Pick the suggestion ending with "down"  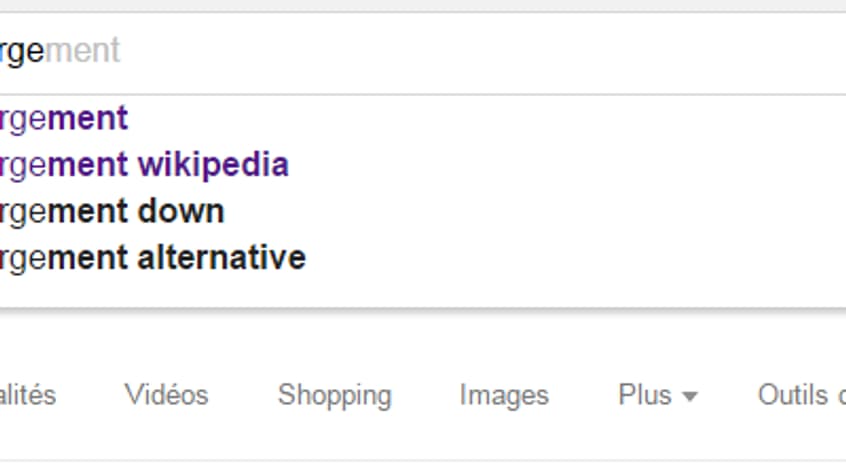tap(112, 211)
